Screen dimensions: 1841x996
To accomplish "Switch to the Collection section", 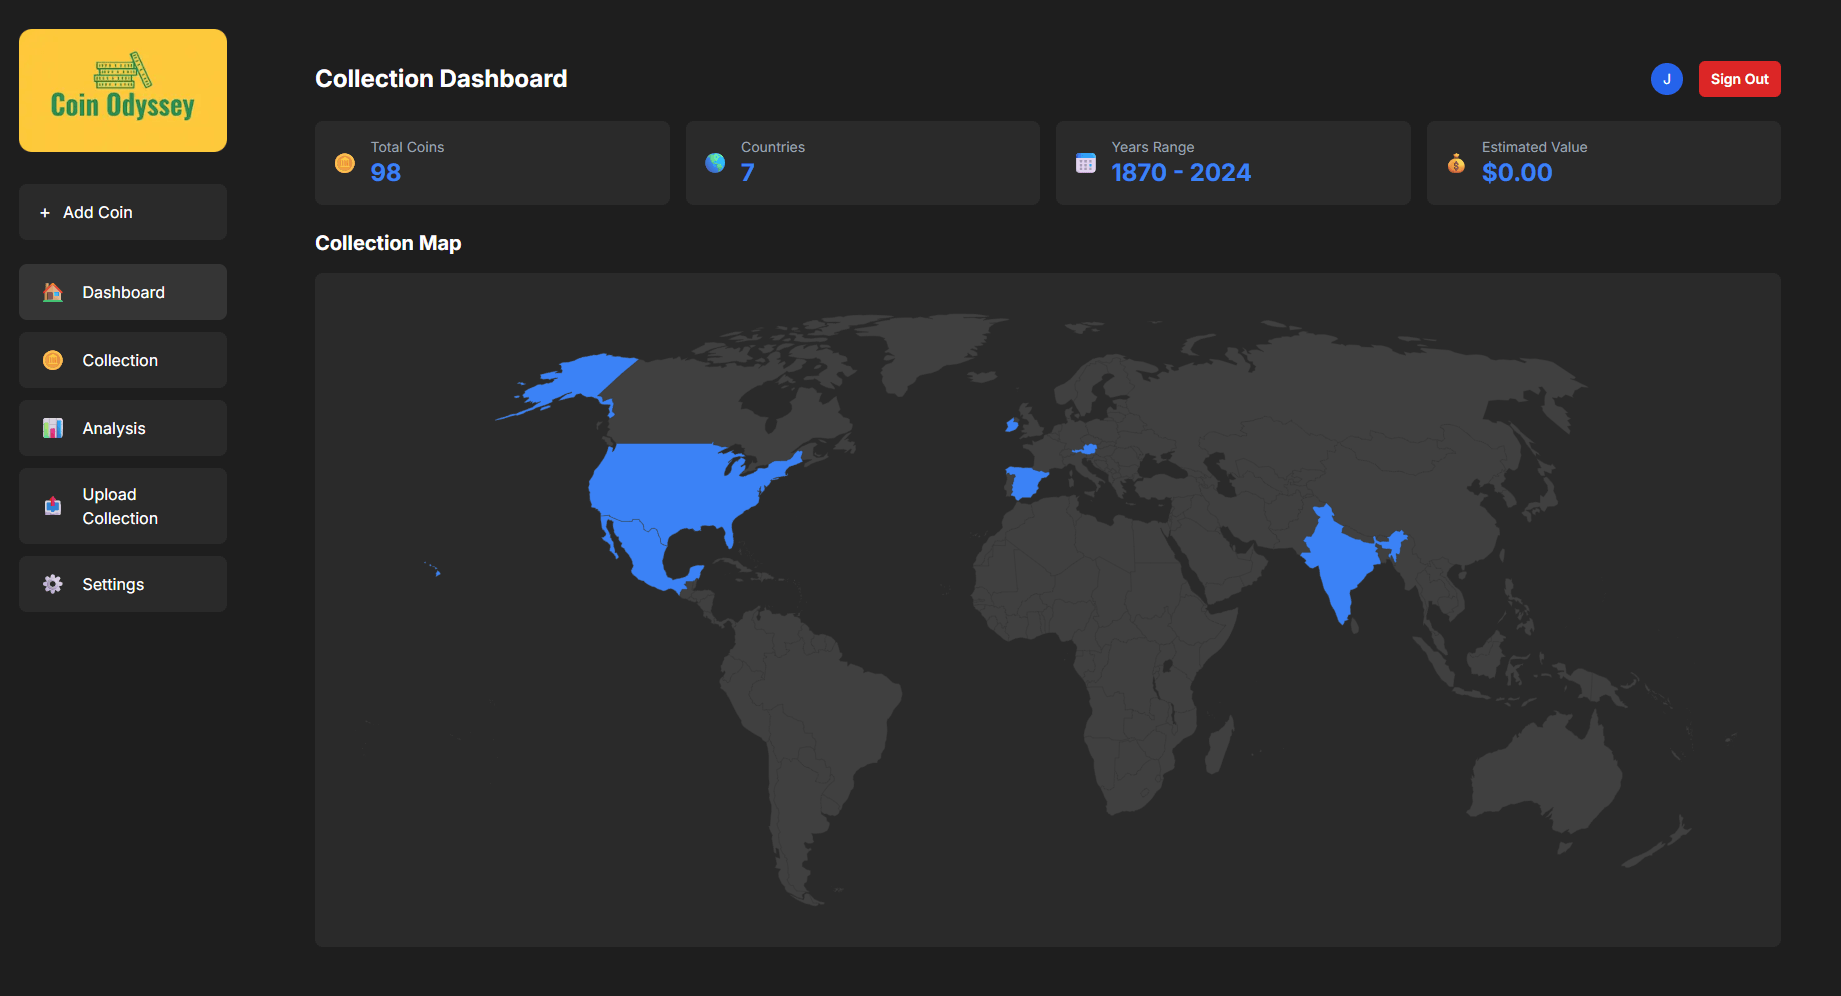I will pyautogui.click(x=120, y=359).
